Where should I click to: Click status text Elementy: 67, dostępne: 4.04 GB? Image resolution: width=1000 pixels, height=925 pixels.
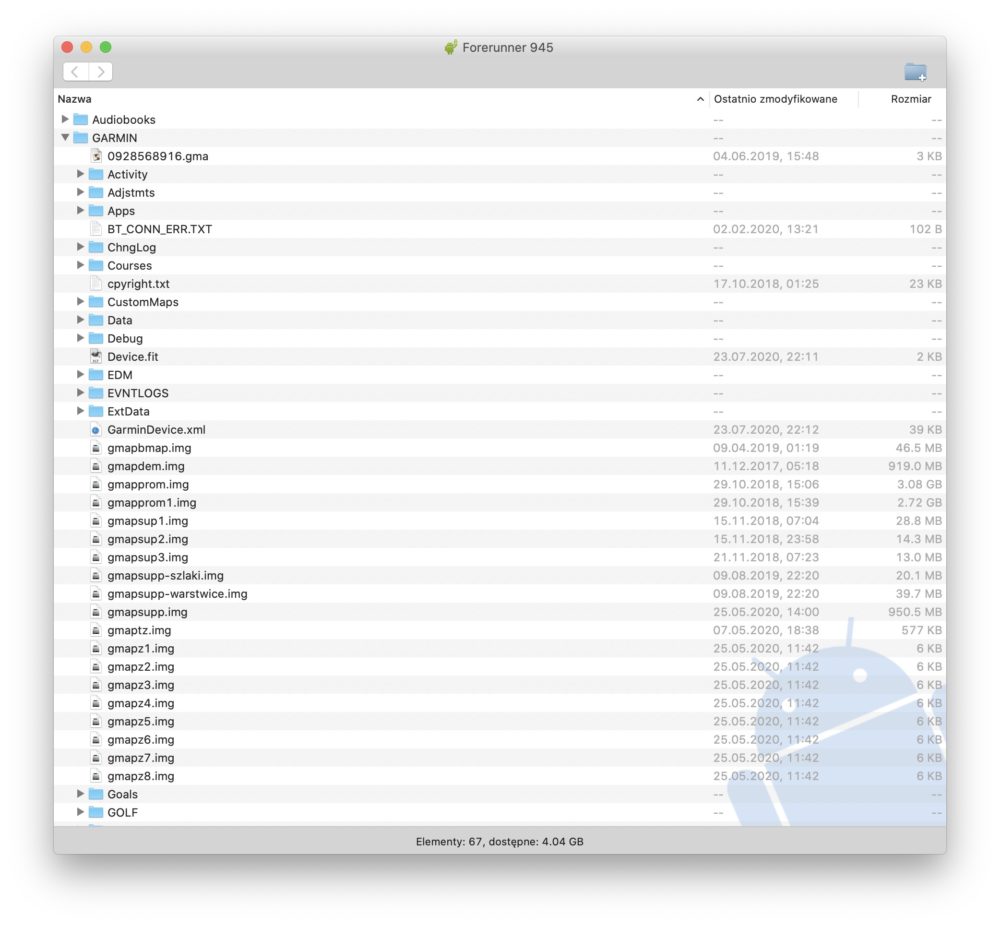click(499, 841)
